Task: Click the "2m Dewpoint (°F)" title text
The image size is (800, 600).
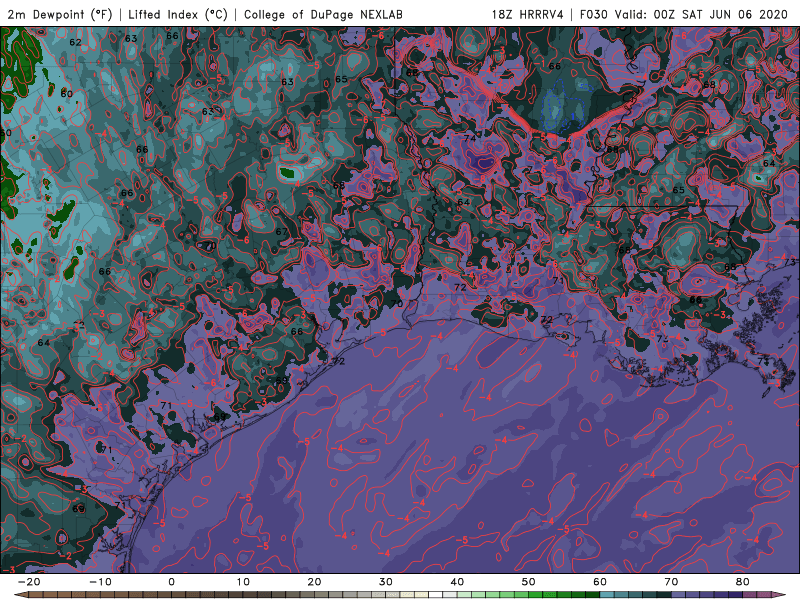Action: pos(59,14)
